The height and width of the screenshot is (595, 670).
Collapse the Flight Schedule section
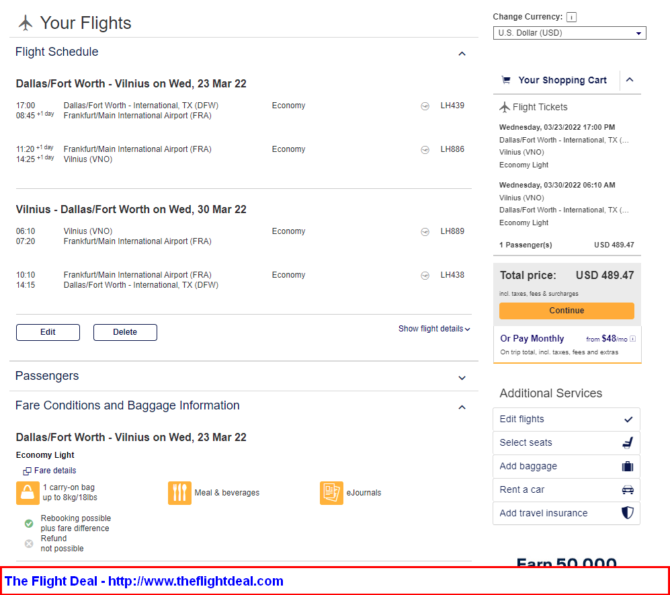click(462, 54)
